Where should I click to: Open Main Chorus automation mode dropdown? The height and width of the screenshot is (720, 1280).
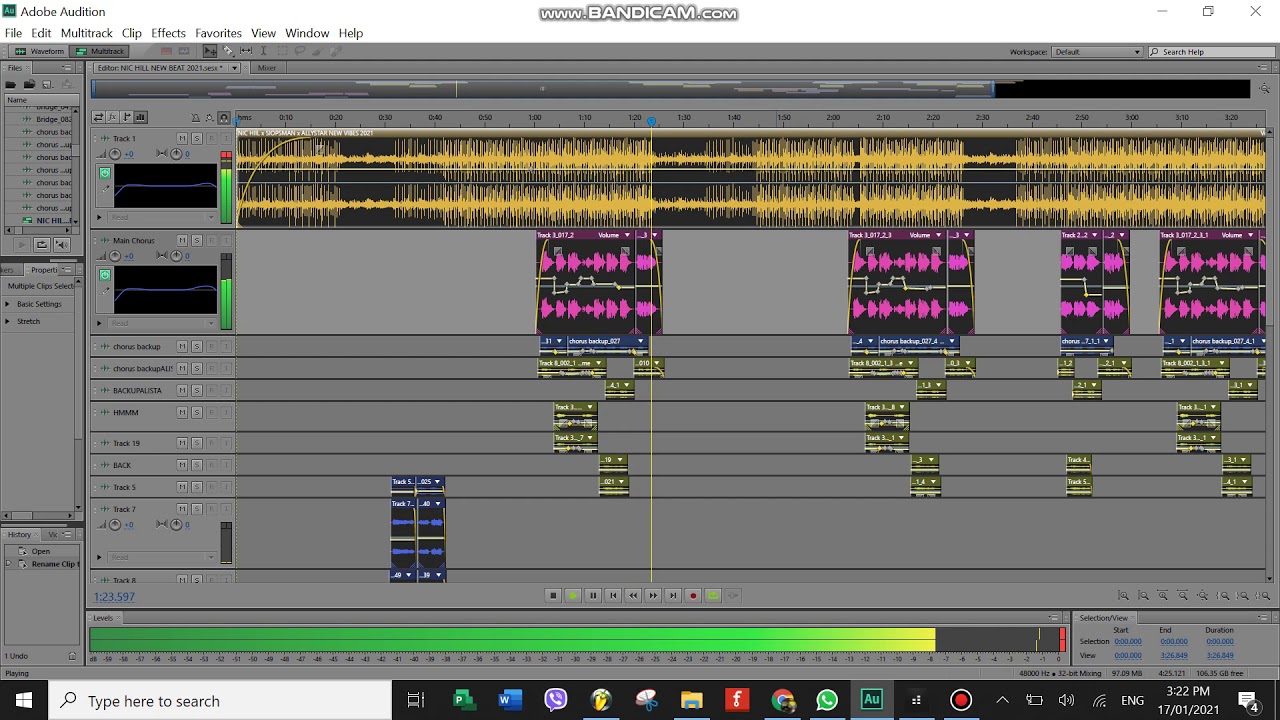162,323
